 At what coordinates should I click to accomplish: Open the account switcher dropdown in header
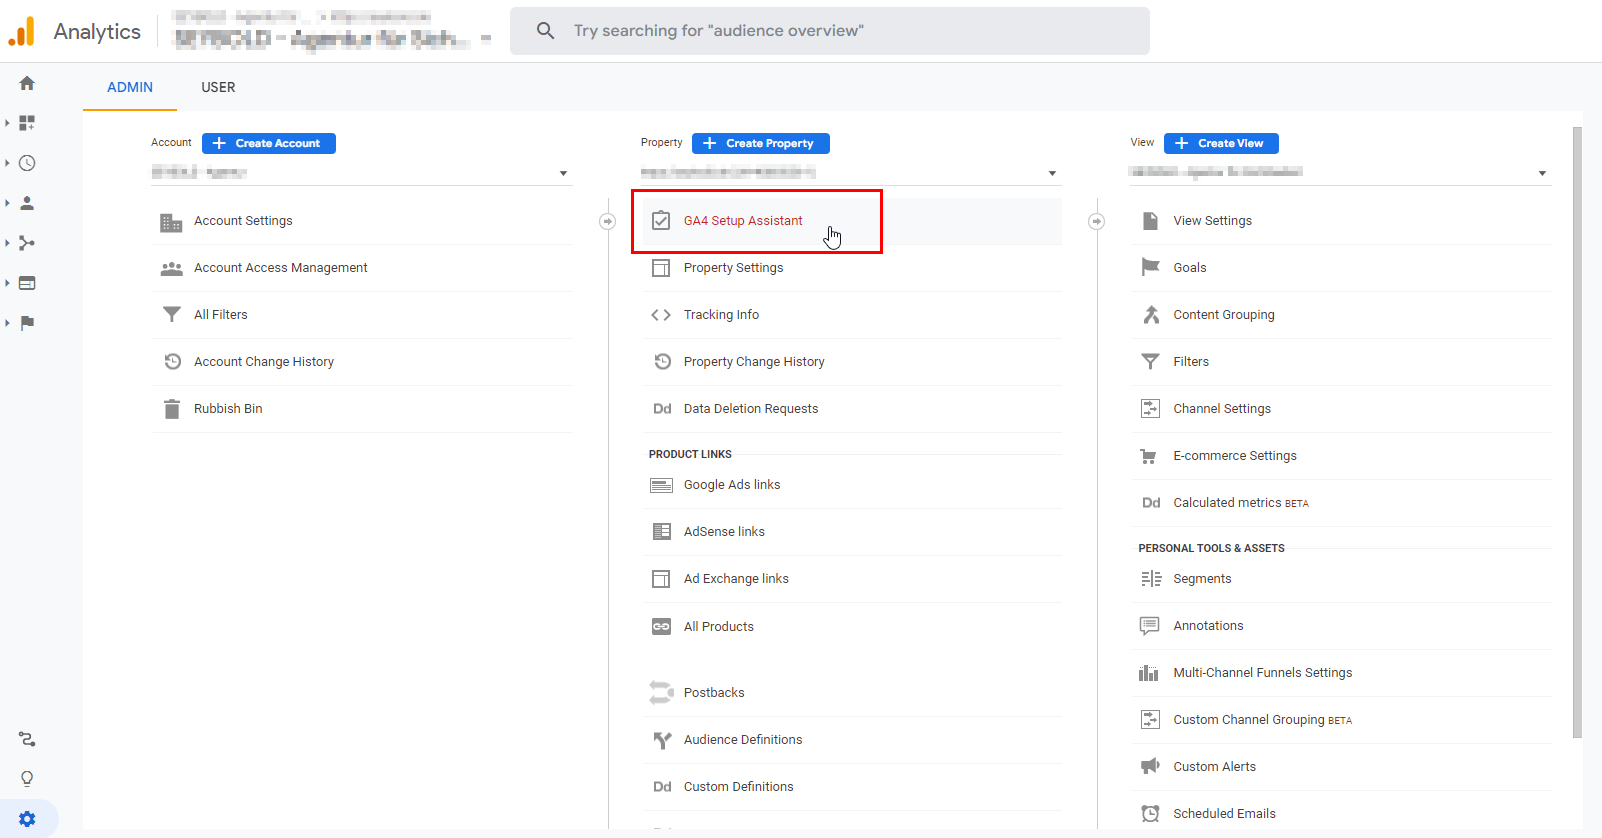486,39
